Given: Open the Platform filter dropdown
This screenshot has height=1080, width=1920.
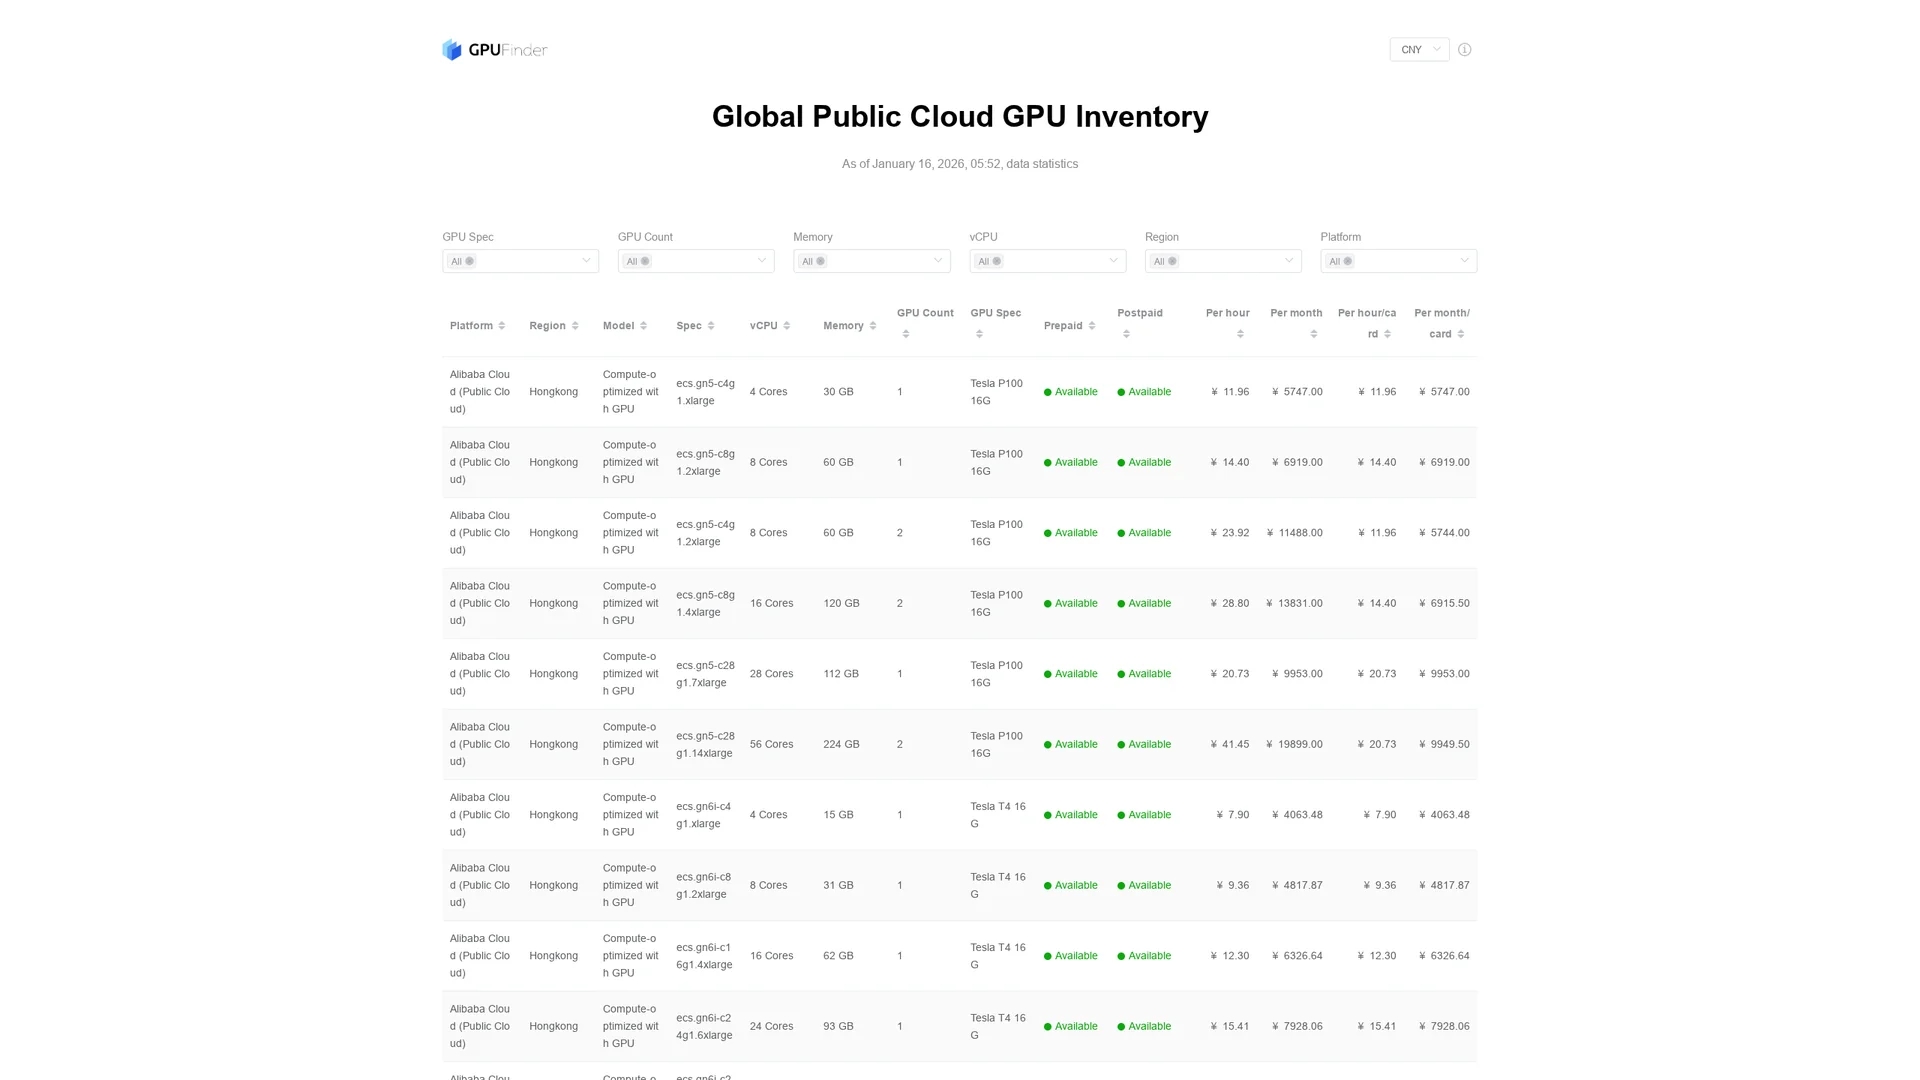Looking at the screenshot, I should (x=1398, y=261).
